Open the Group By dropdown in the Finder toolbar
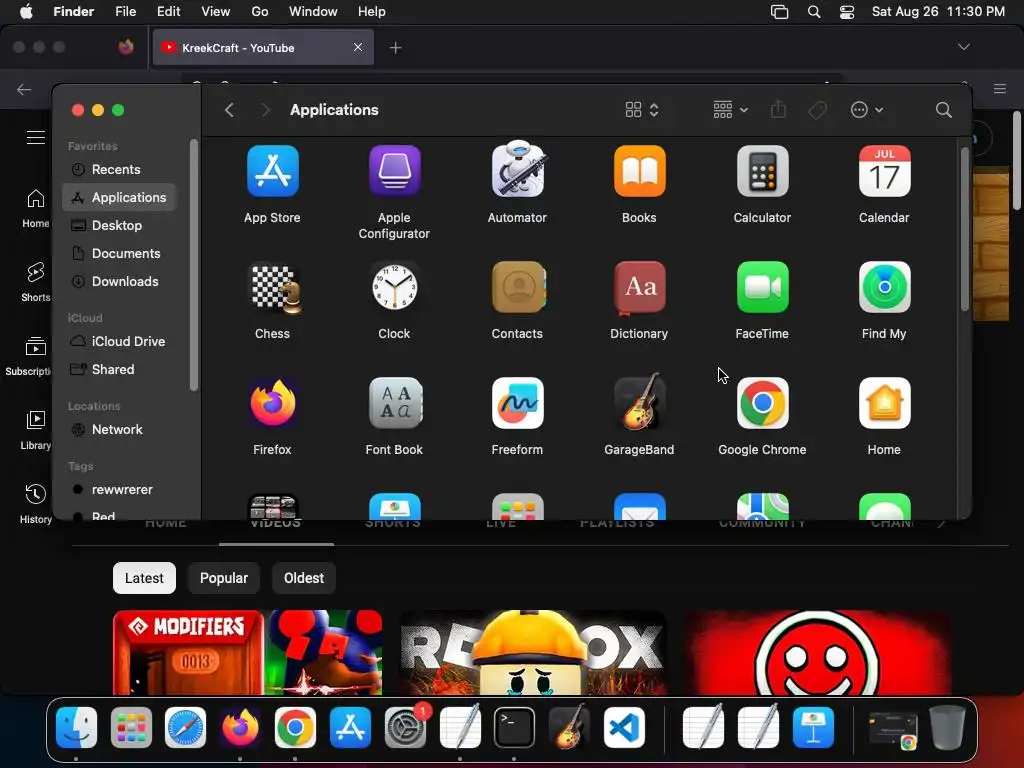The height and width of the screenshot is (768, 1024). coord(730,110)
